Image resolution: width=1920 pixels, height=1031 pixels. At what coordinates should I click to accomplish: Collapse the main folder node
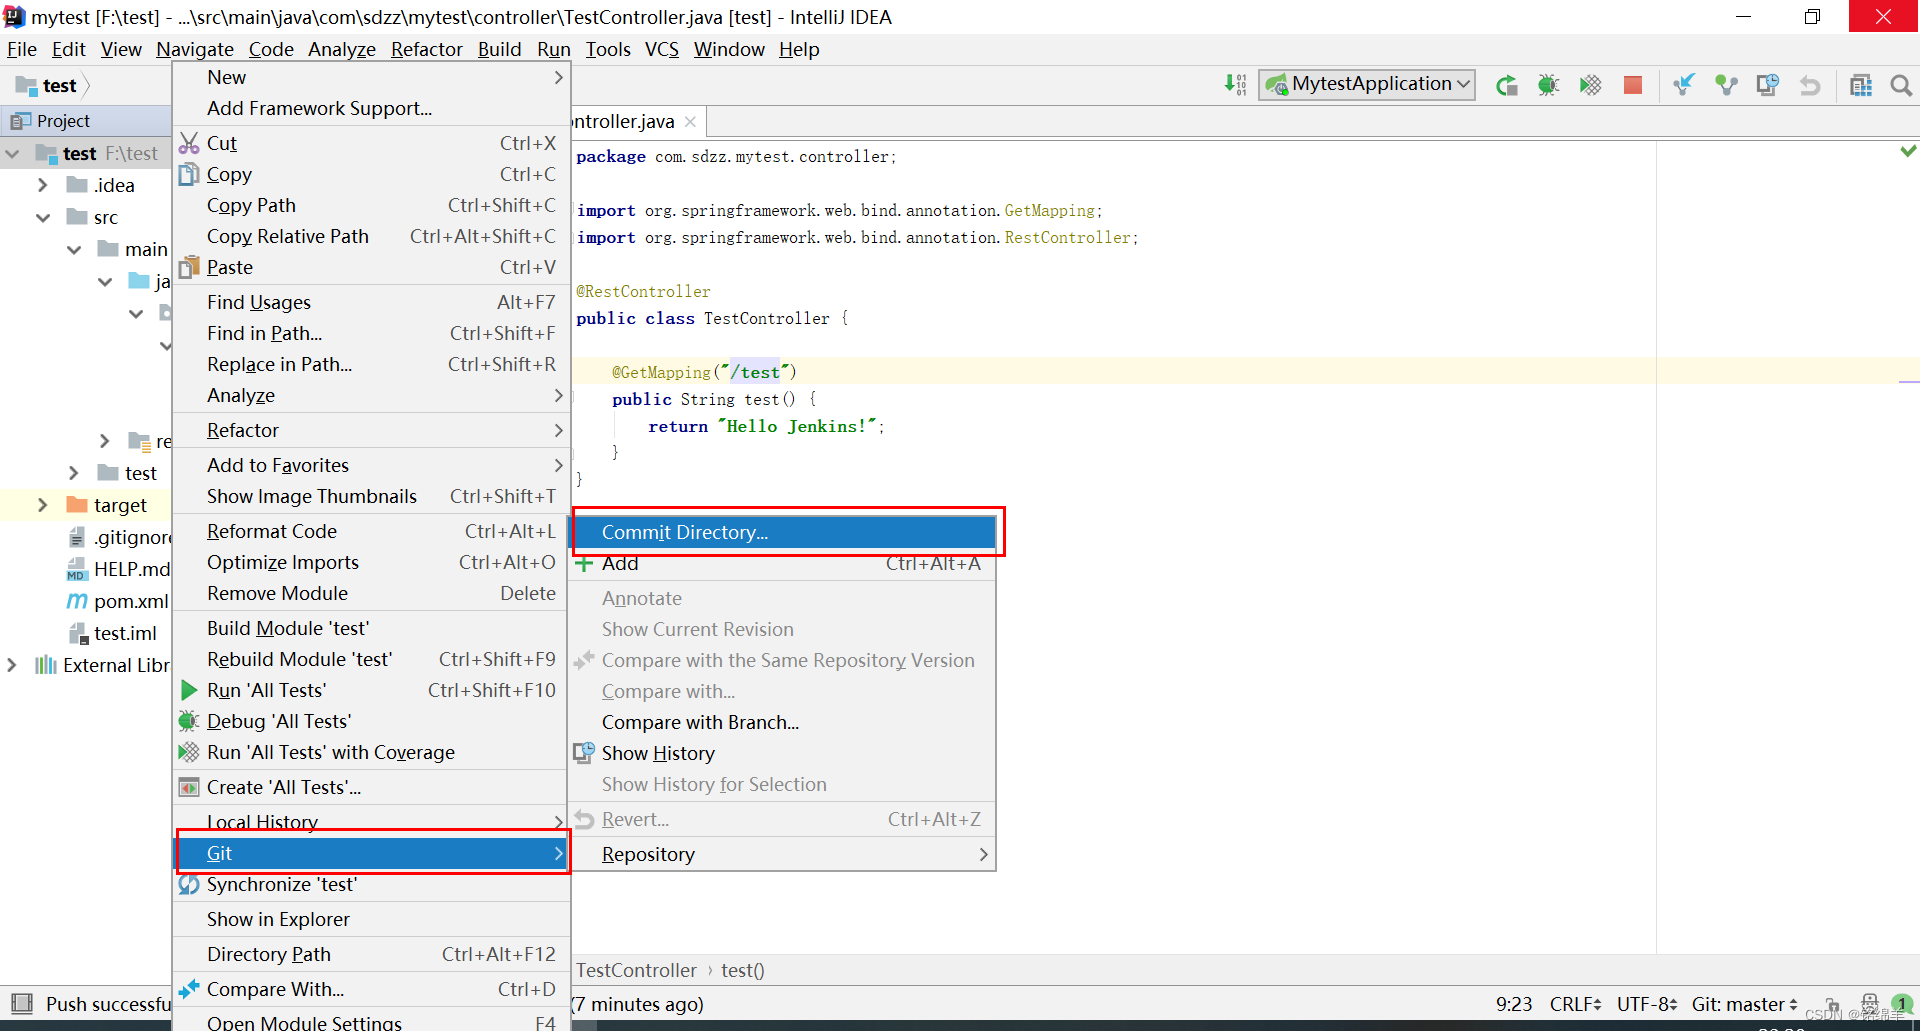[74, 249]
